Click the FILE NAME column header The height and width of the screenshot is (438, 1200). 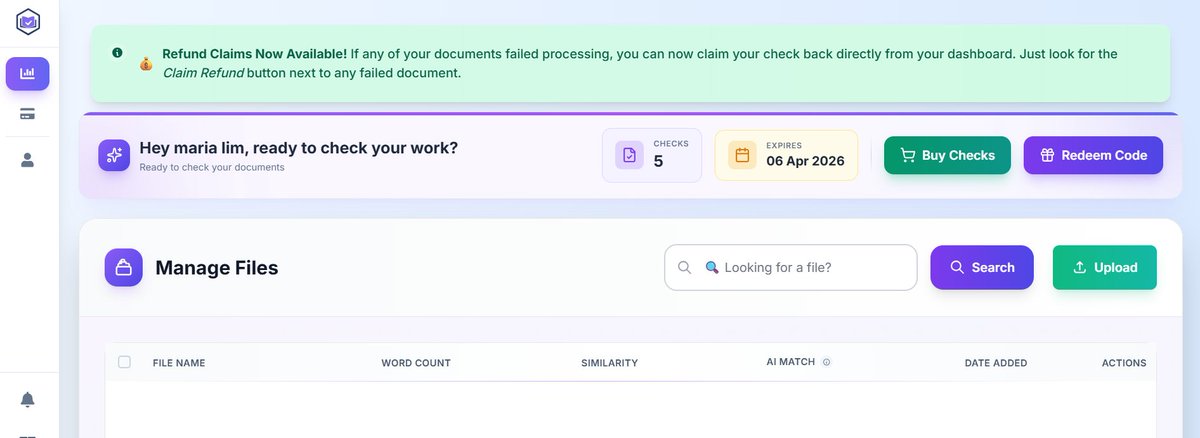[179, 363]
